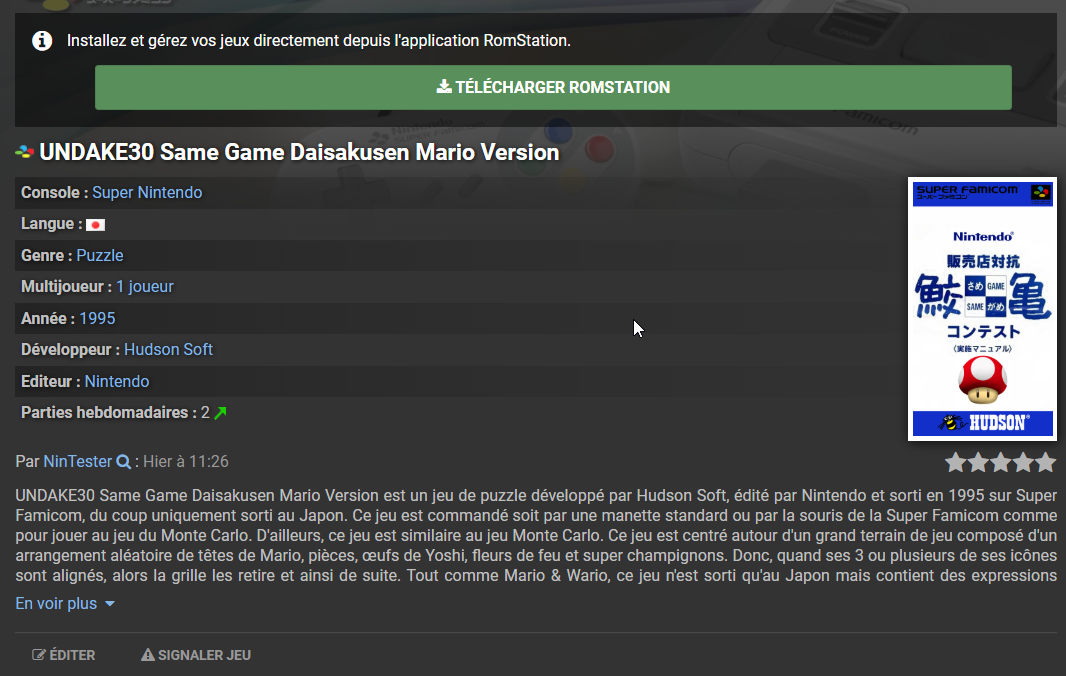1066x676 pixels.
Task: Click the magnifier icon next to NinTester
Action: pos(123,462)
